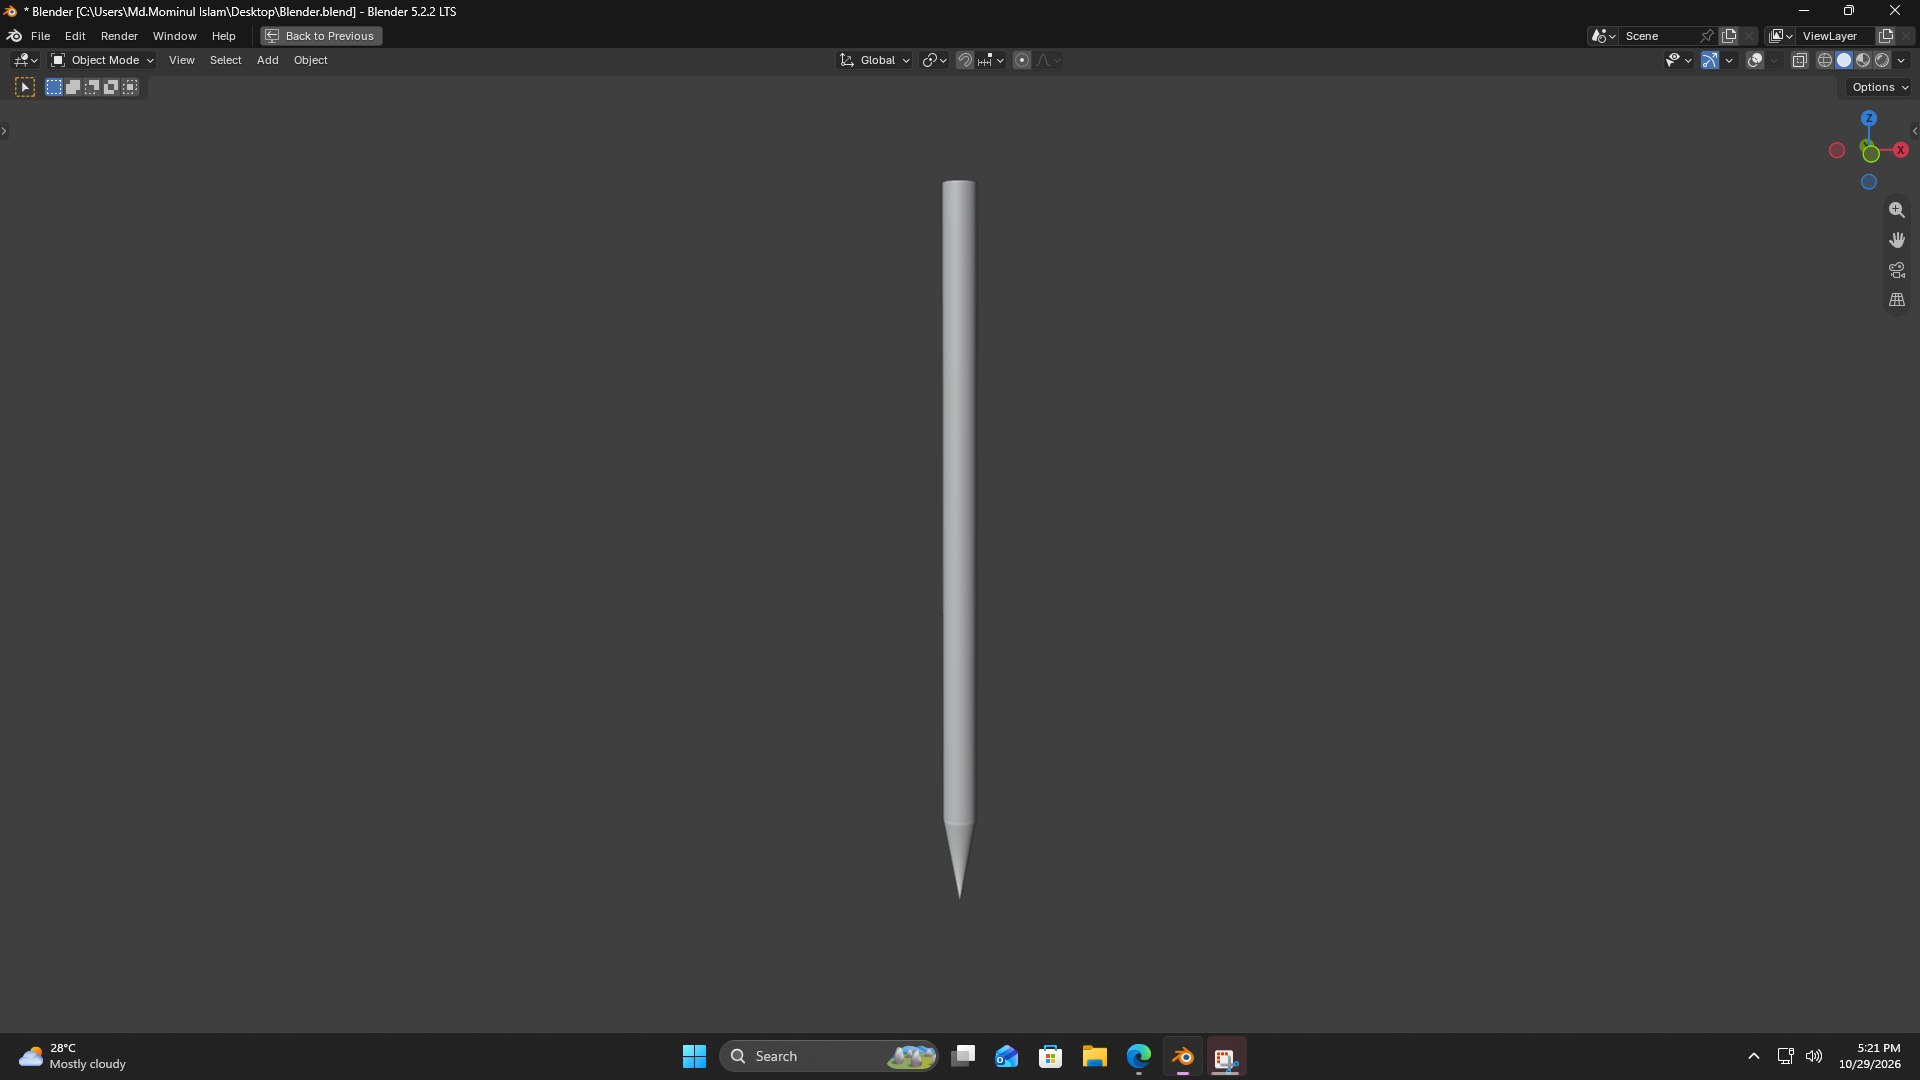Click the taskbar Search field
This screenshot has width=1920, height=1080.
(829, 1057)
